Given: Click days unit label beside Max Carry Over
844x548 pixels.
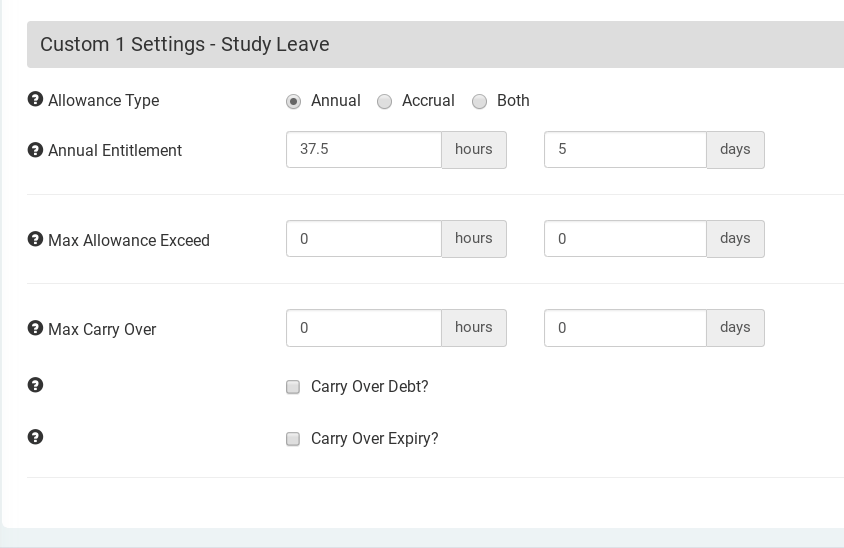Looking at the screenshot, I should [x=735, y=328].
